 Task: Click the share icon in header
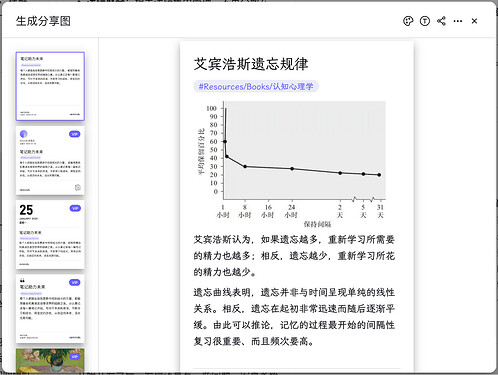(x=441, y=21)
